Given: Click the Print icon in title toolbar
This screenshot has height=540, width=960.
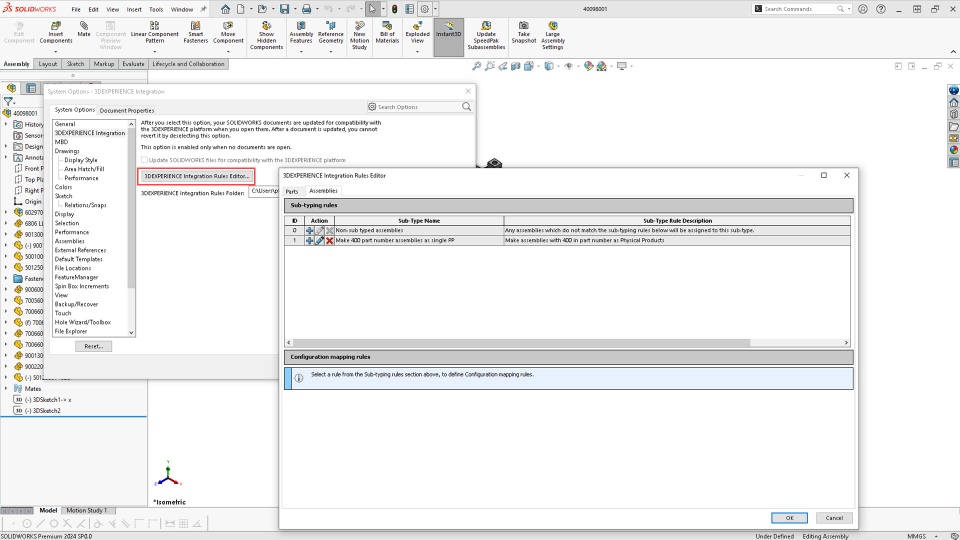Looking at the screenshot, I should coord(306,9).
